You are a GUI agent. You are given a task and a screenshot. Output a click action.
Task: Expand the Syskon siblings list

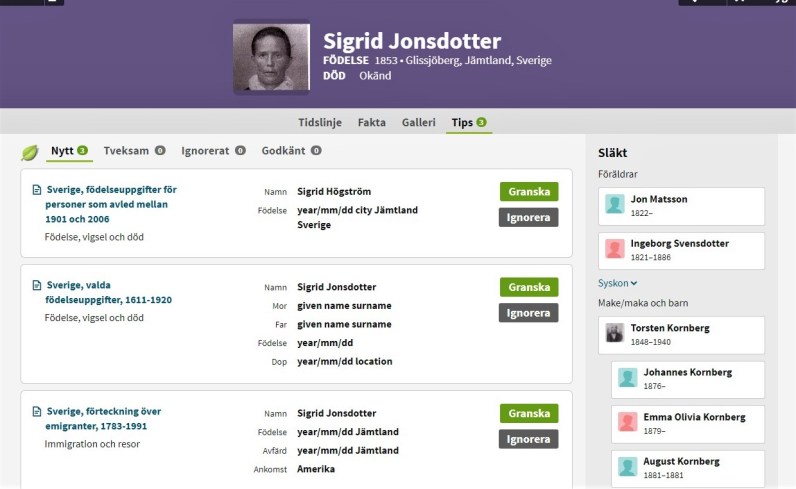(618, 283)
